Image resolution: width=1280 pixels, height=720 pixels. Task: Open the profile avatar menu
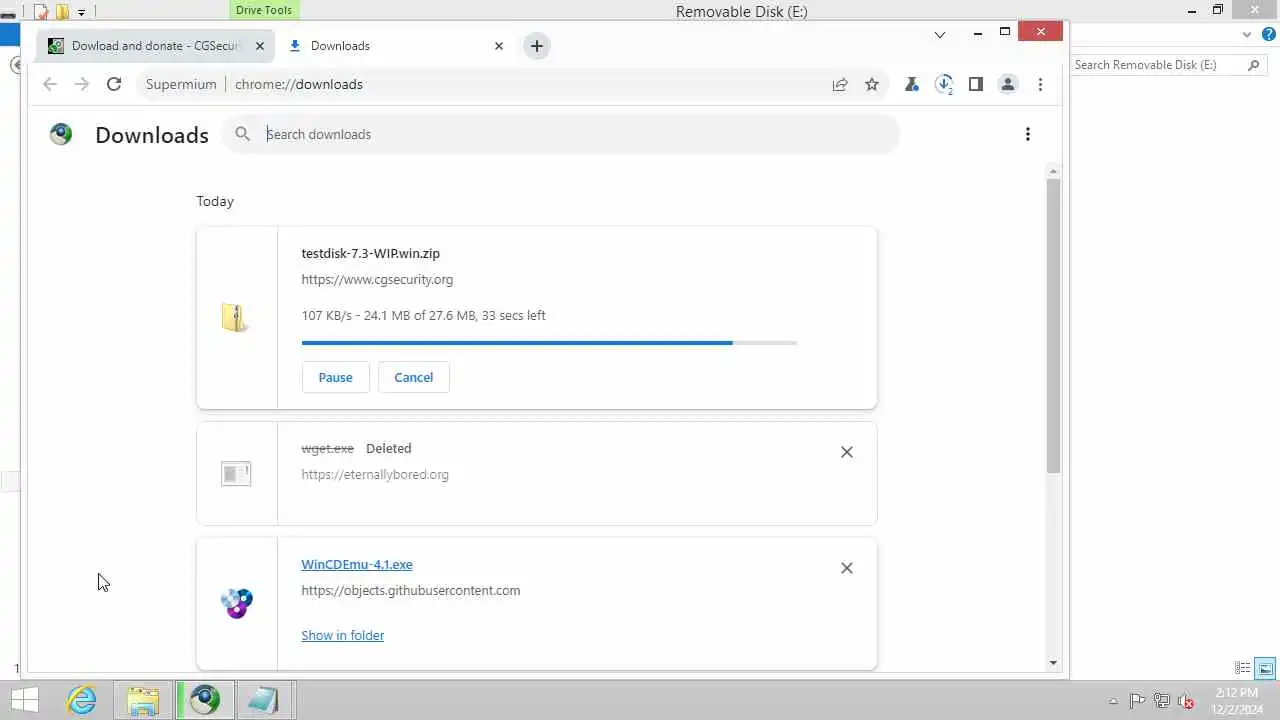tap(1008, 84)
